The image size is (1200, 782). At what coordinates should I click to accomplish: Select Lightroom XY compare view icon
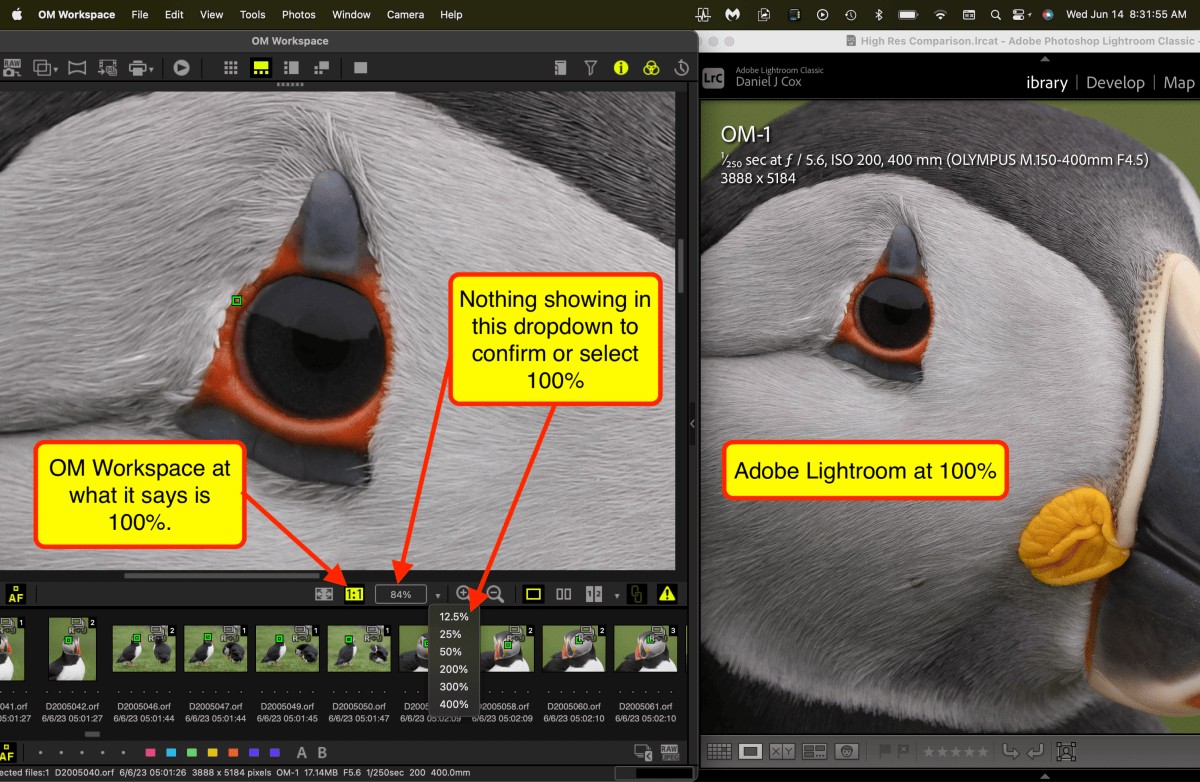coord(782,751)
